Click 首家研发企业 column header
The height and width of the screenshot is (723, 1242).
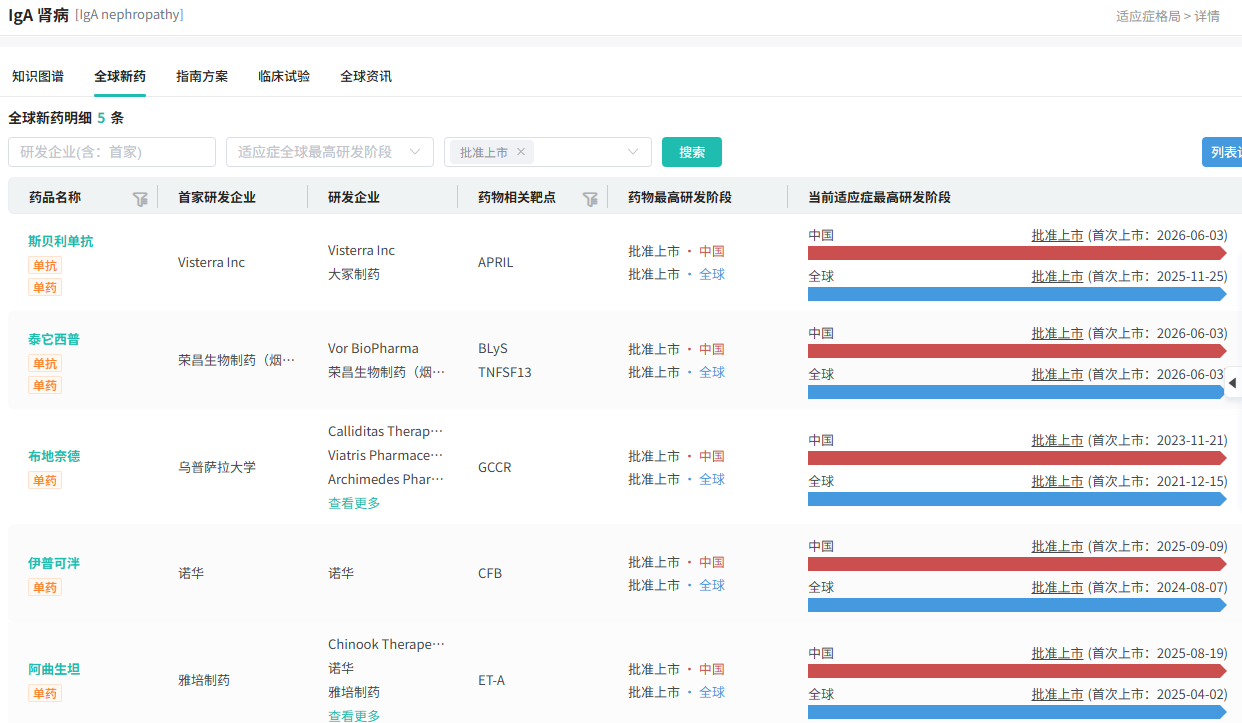click(217, 198)
